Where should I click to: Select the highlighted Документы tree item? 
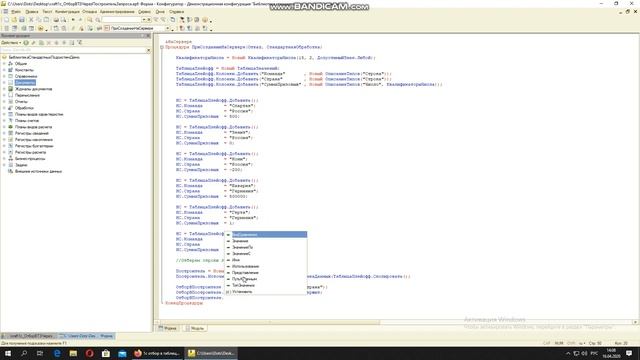point(25,83)
